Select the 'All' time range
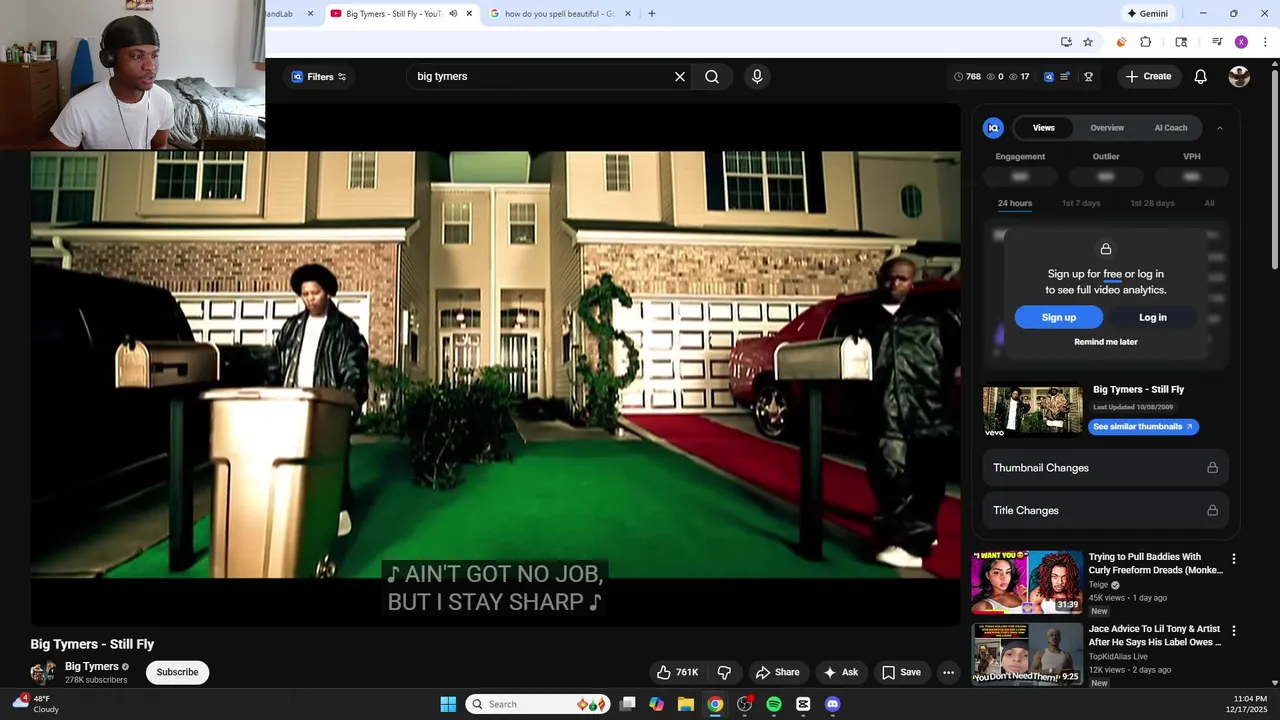Screen dimensions: 1280x720 [1209, 203]
